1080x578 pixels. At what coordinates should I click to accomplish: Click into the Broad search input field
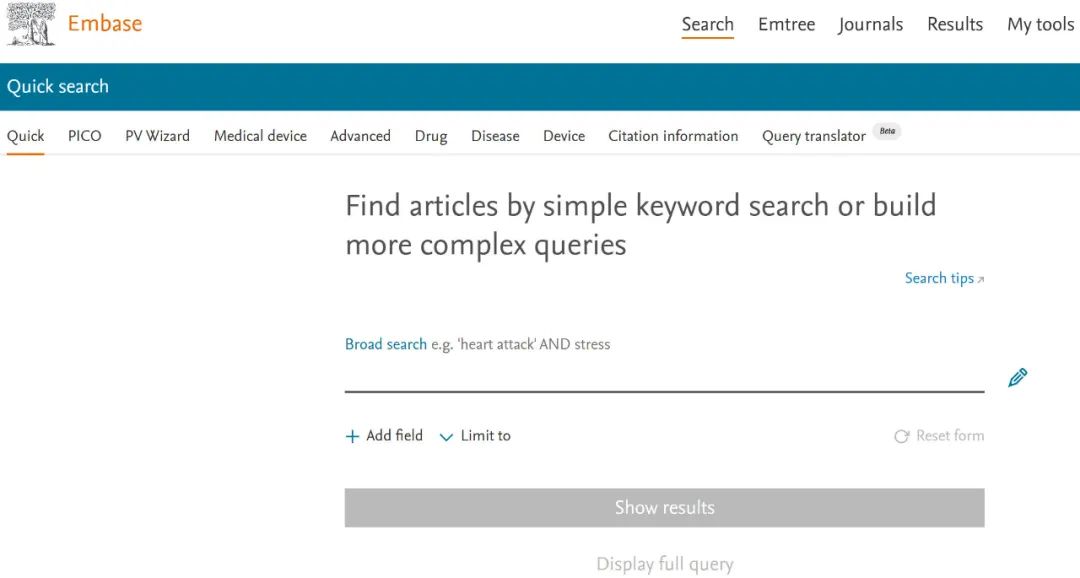tap(664, 377)
